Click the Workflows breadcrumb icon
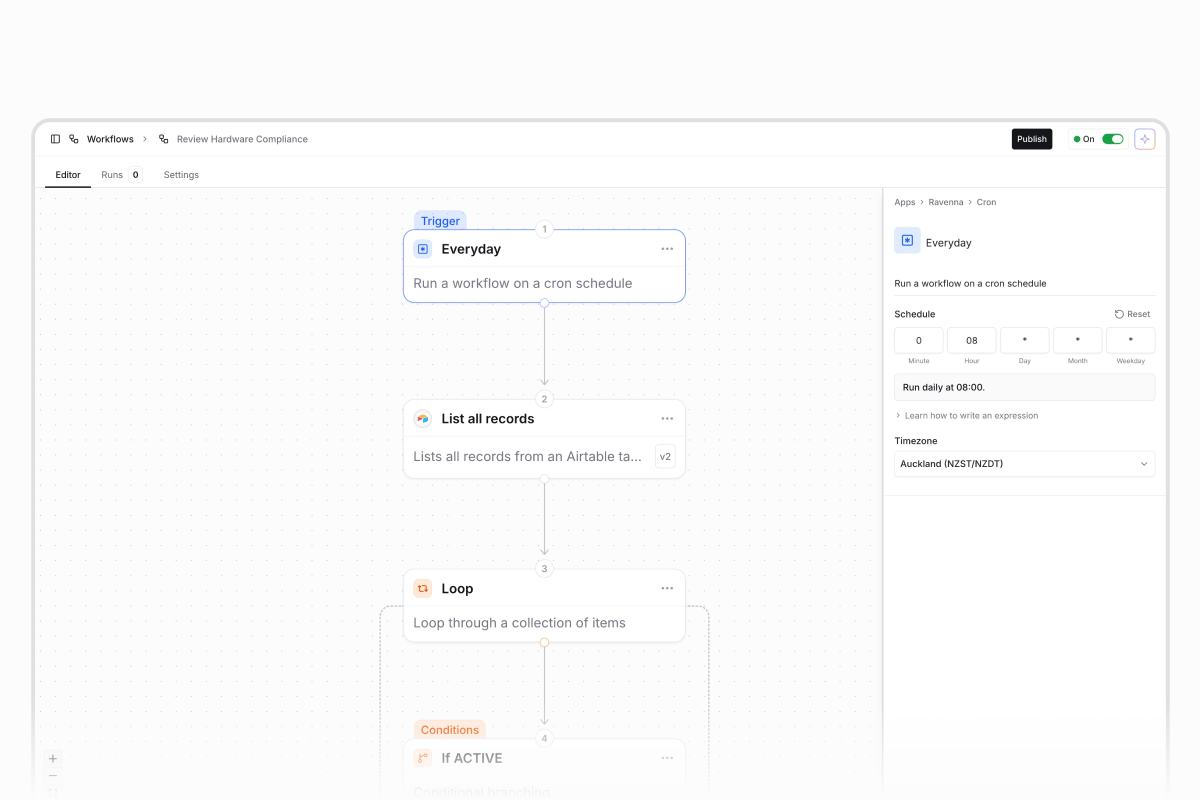Screen dimensions: 1200x800 pos(74,139)
